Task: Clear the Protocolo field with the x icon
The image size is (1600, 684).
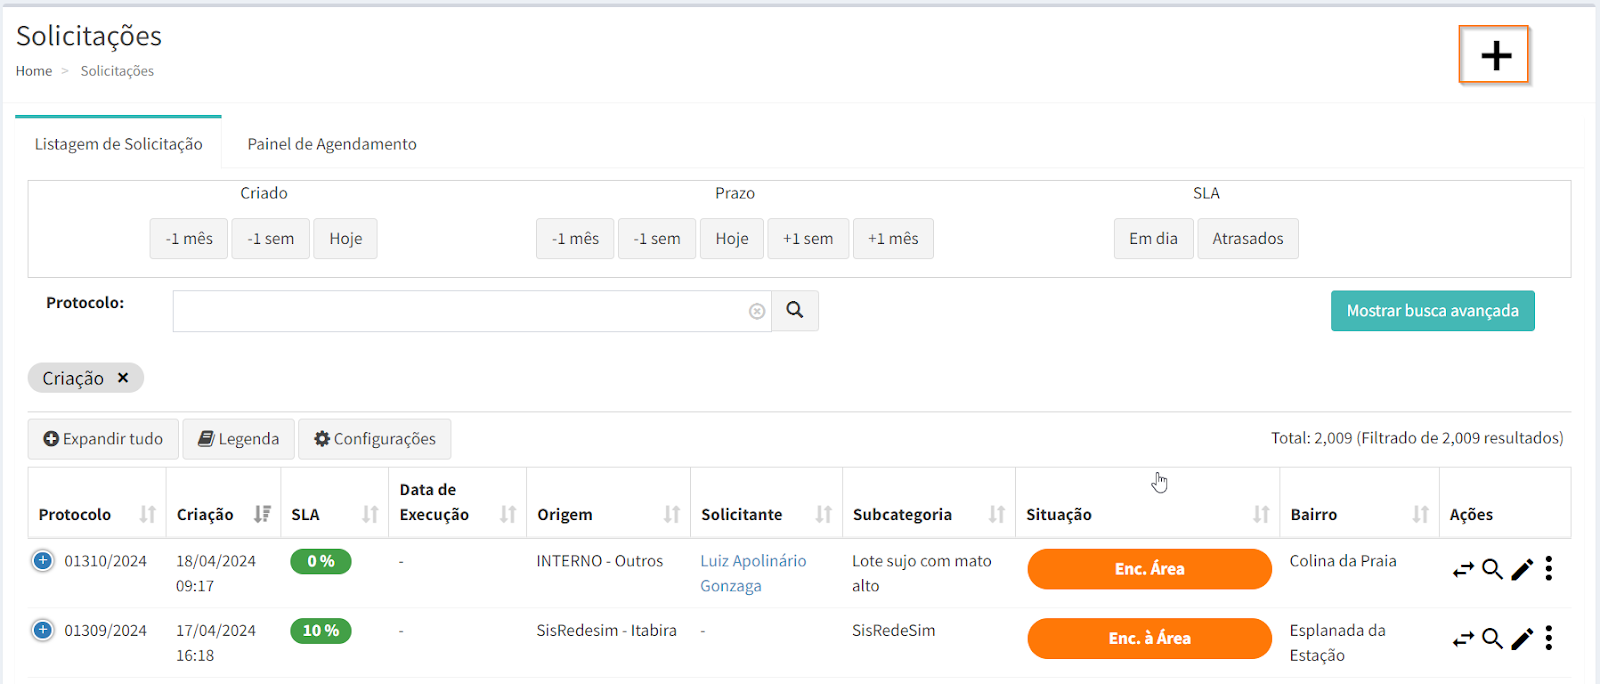Action: 757,312
